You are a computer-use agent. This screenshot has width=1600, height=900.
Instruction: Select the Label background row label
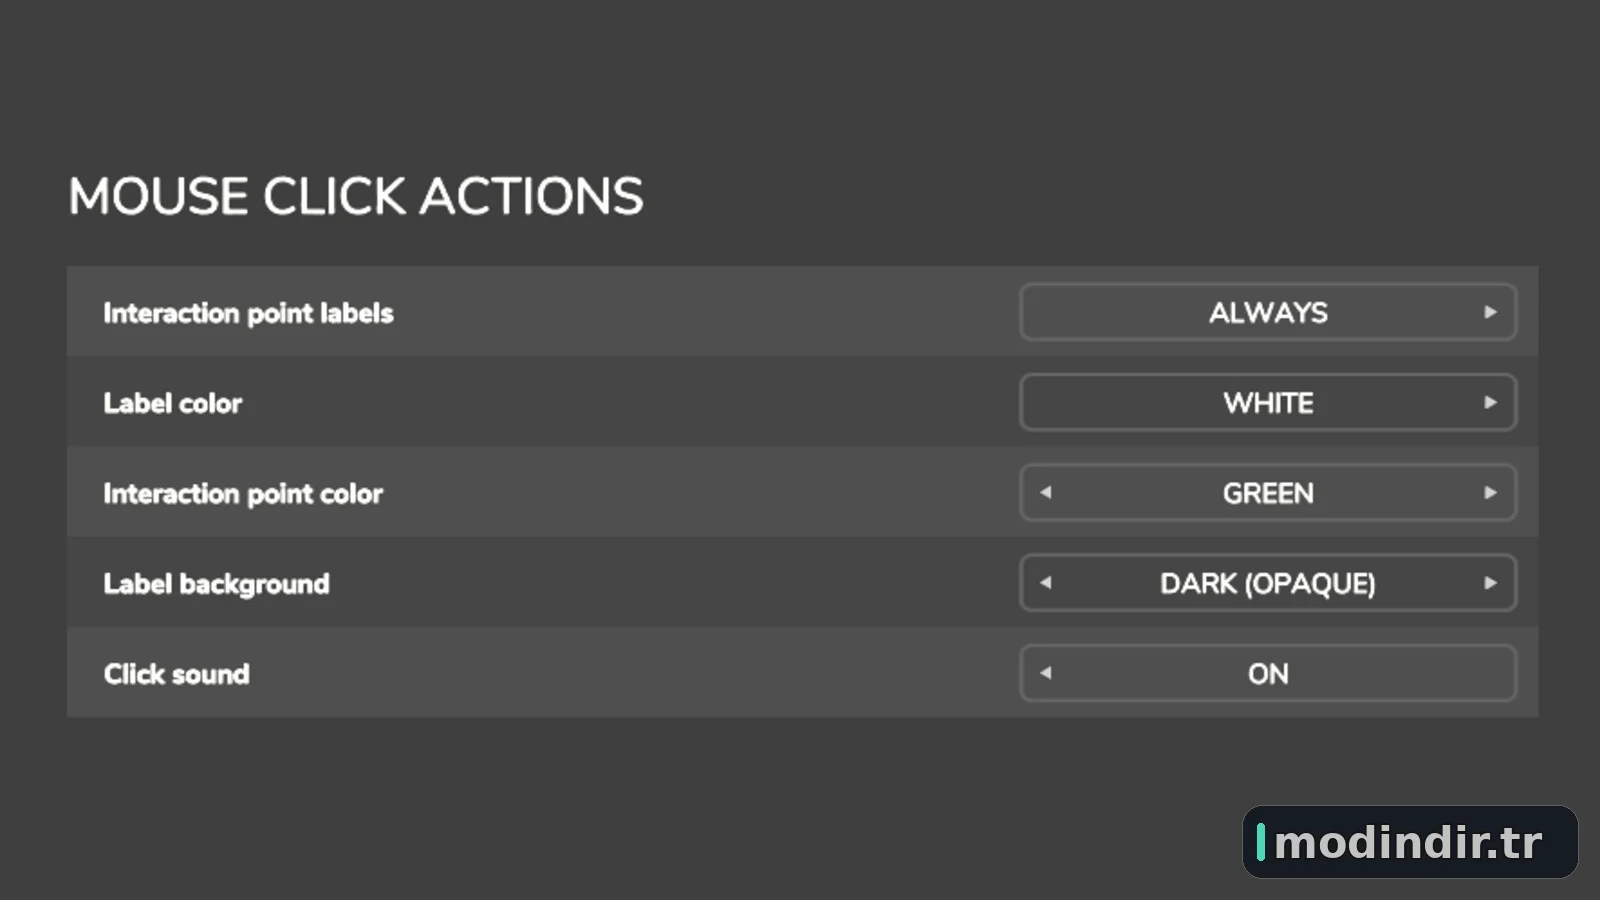[x=216, y=584]
